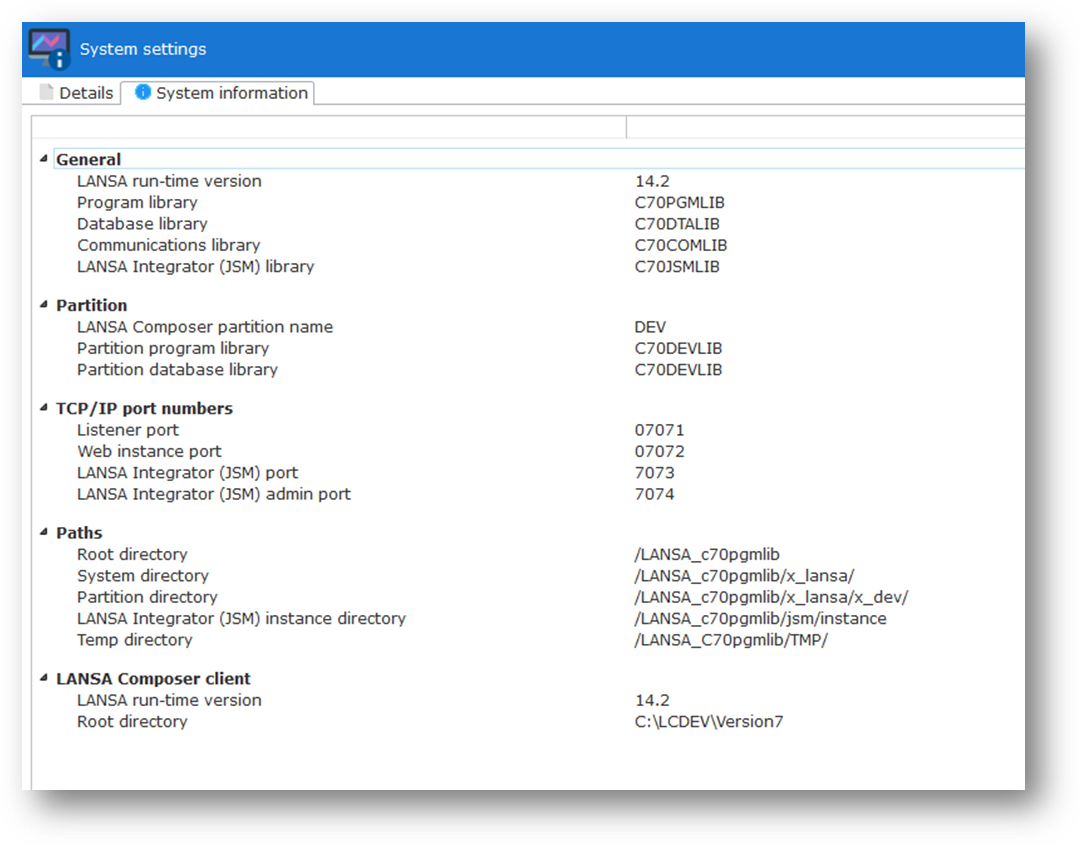
Task: Click the C:\LCDEV\Version7 root directory value
Action: (708, 721)
